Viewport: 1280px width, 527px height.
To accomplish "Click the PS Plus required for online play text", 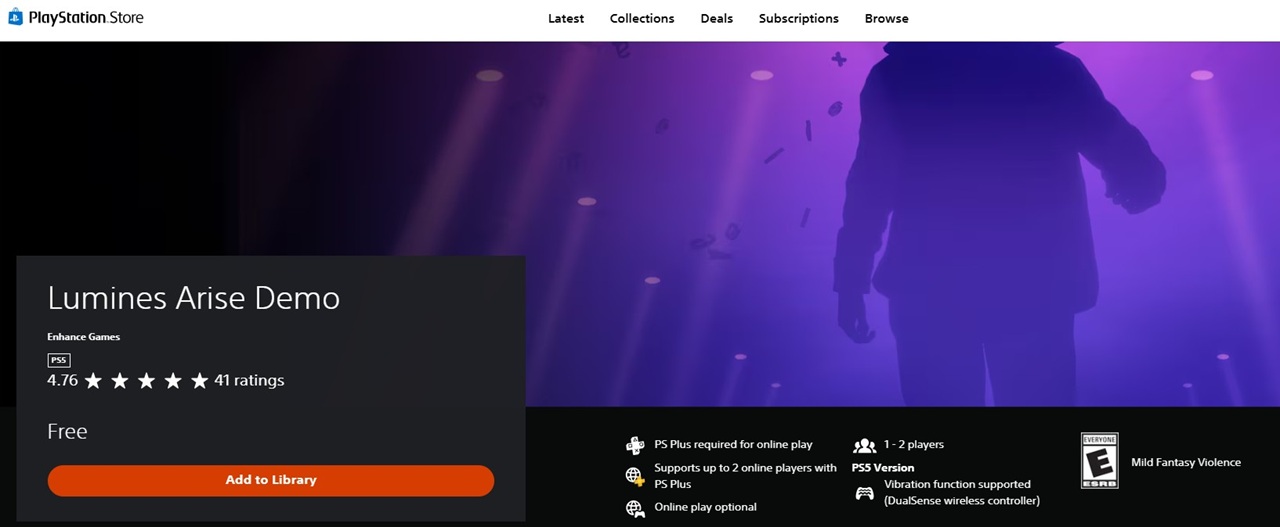I will (733, 444).
